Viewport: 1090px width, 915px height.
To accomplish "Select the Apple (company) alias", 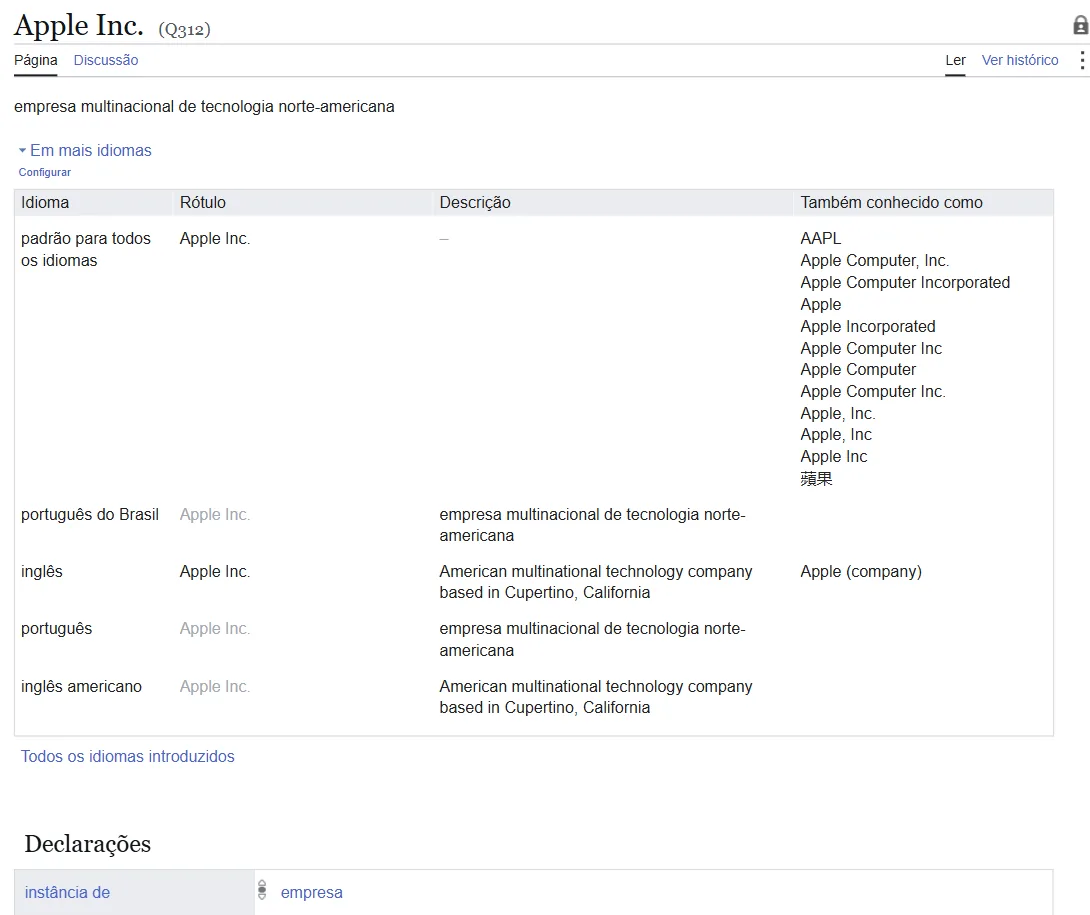I will (x=861, y=572).
